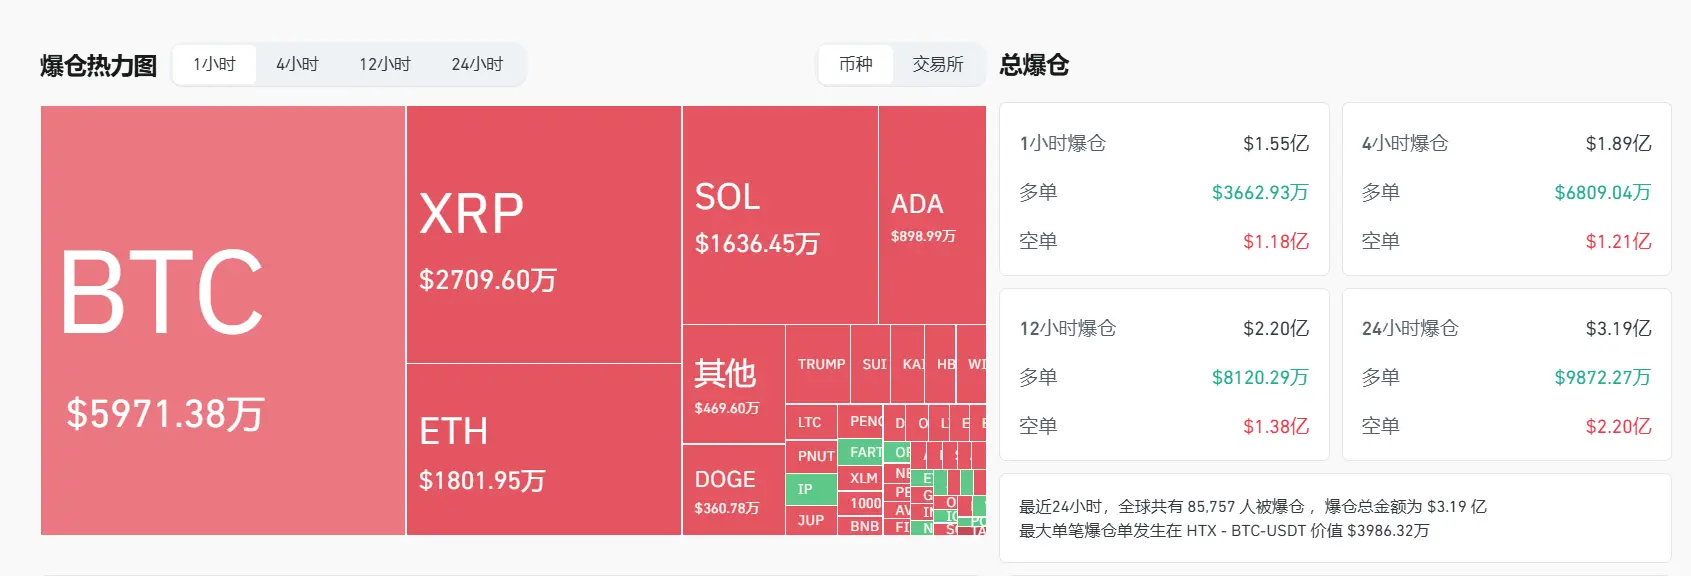
Task: Toggle view to 交易所
Action: [937, 65]
